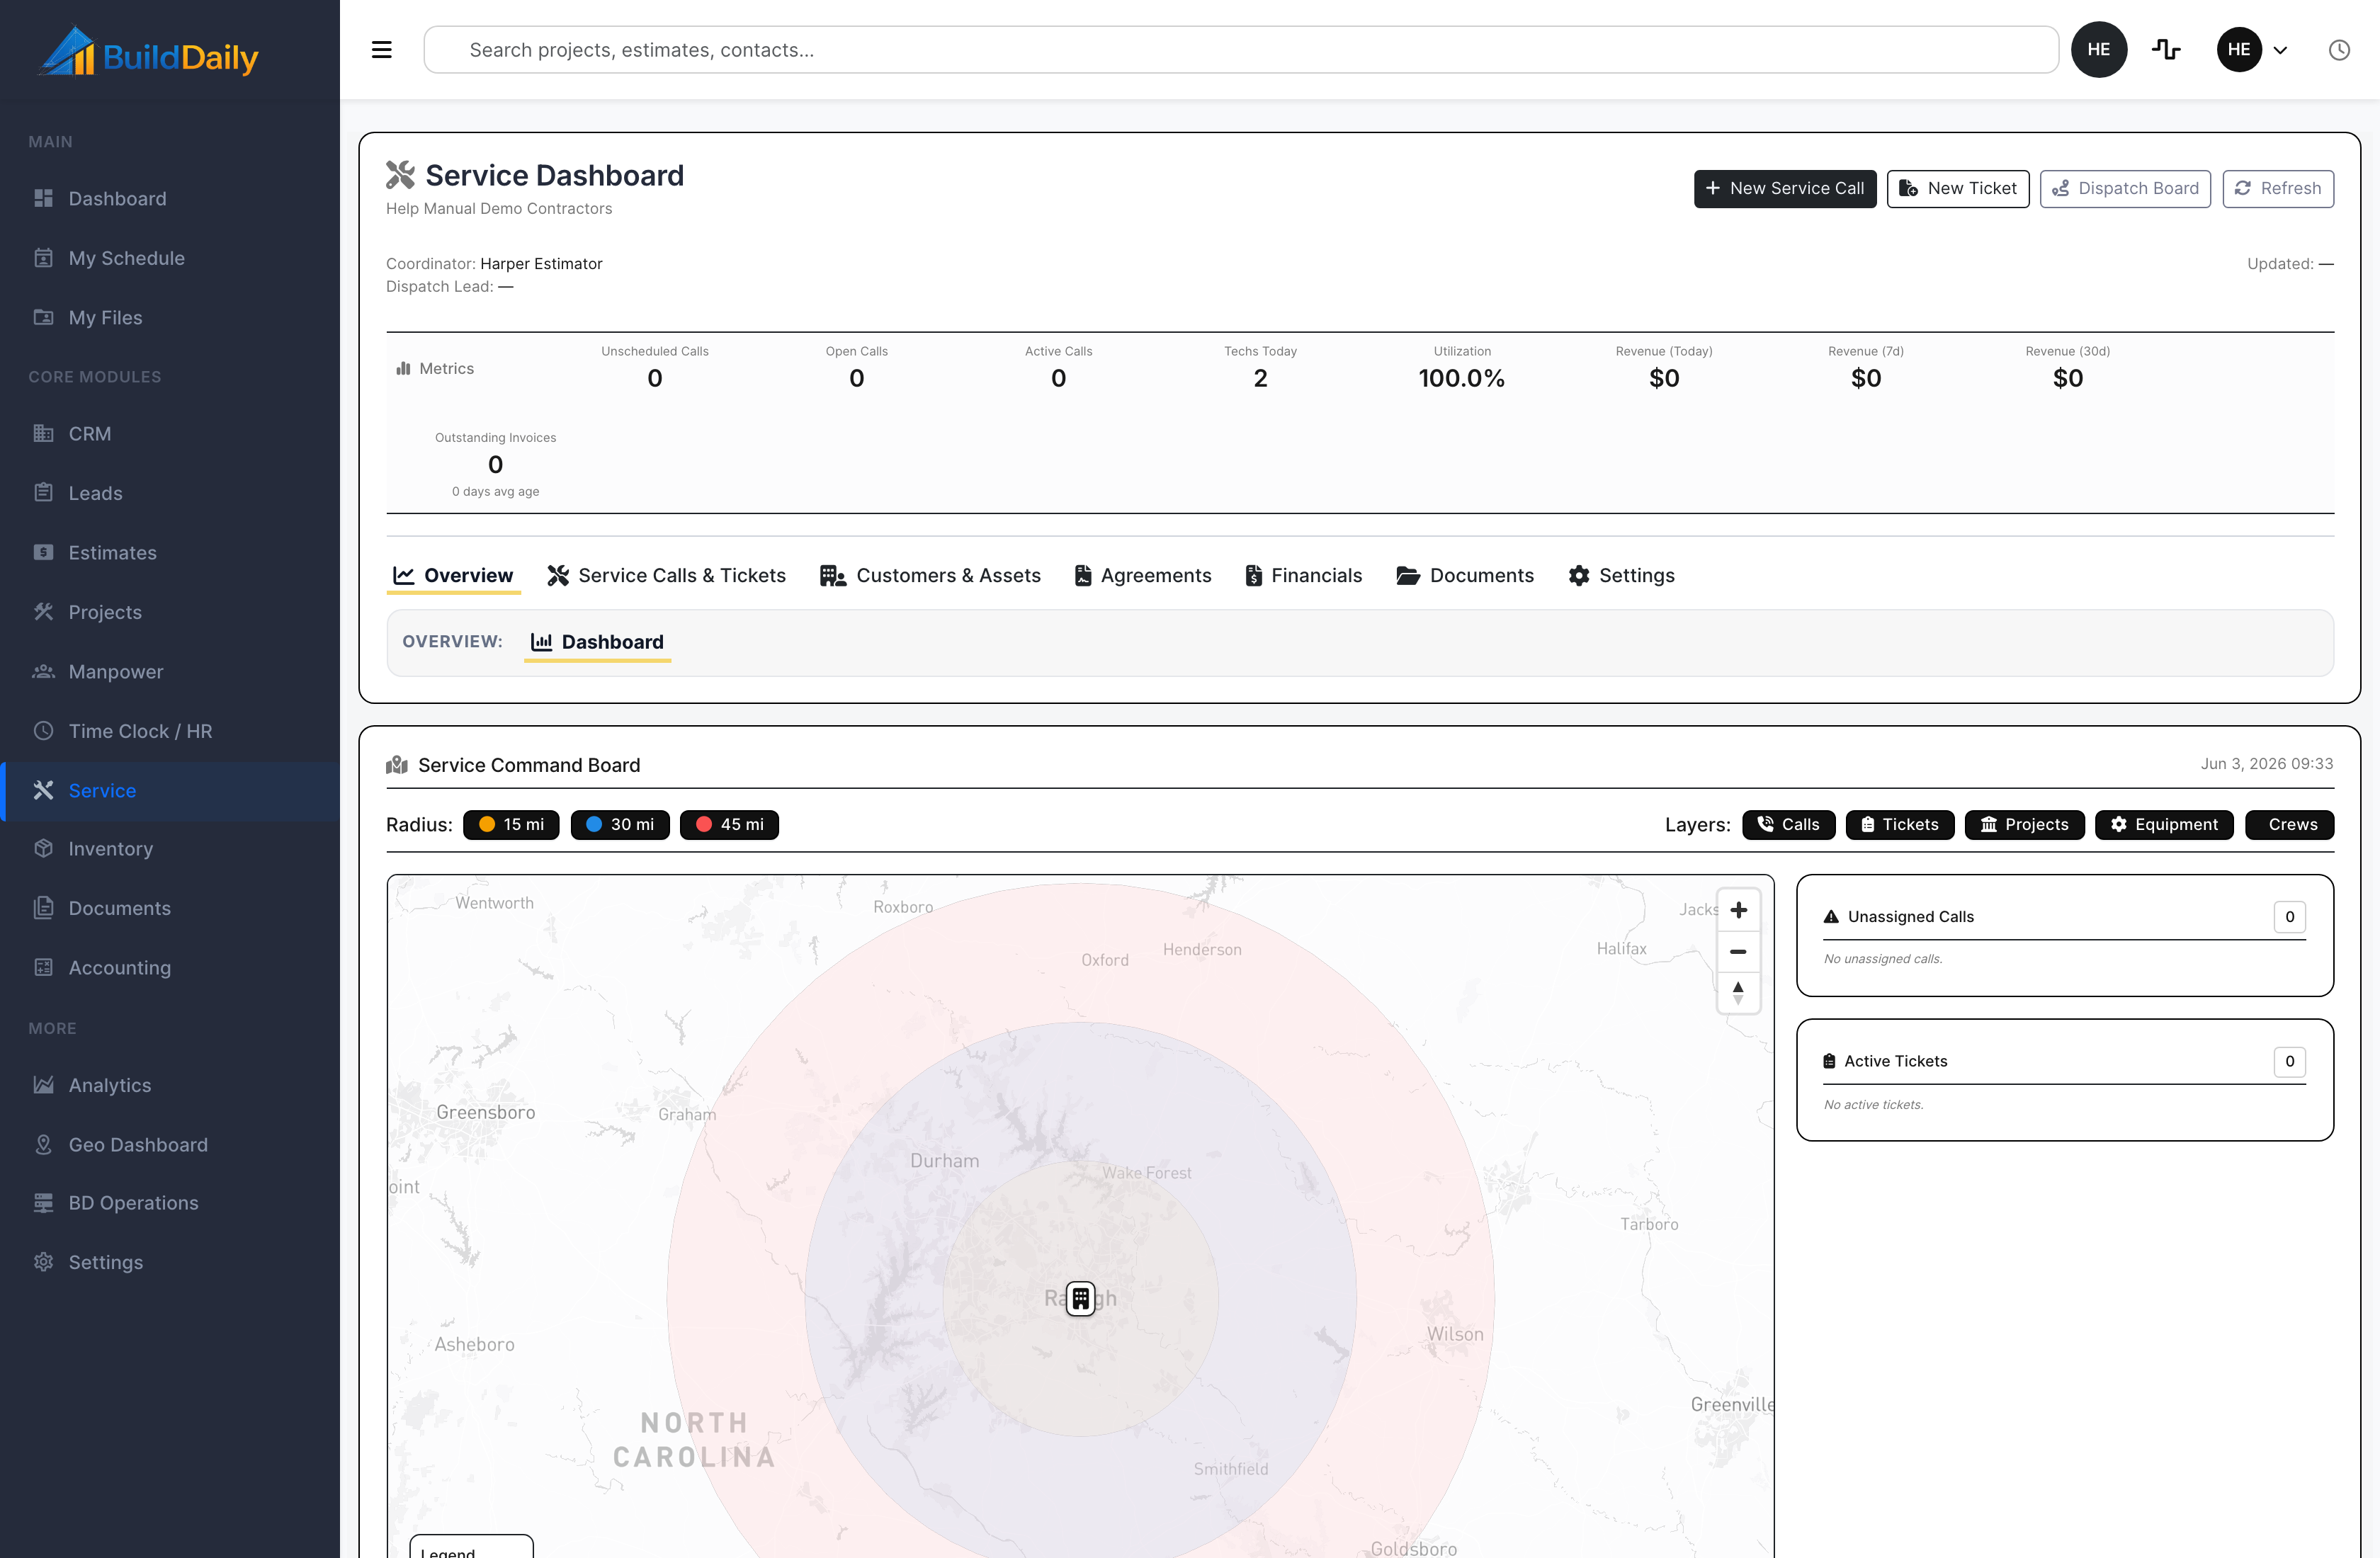The width and height of the screenshot is (2380, 1558).
Task: Open Documents in the sidebar
Action: click(170, 908)
